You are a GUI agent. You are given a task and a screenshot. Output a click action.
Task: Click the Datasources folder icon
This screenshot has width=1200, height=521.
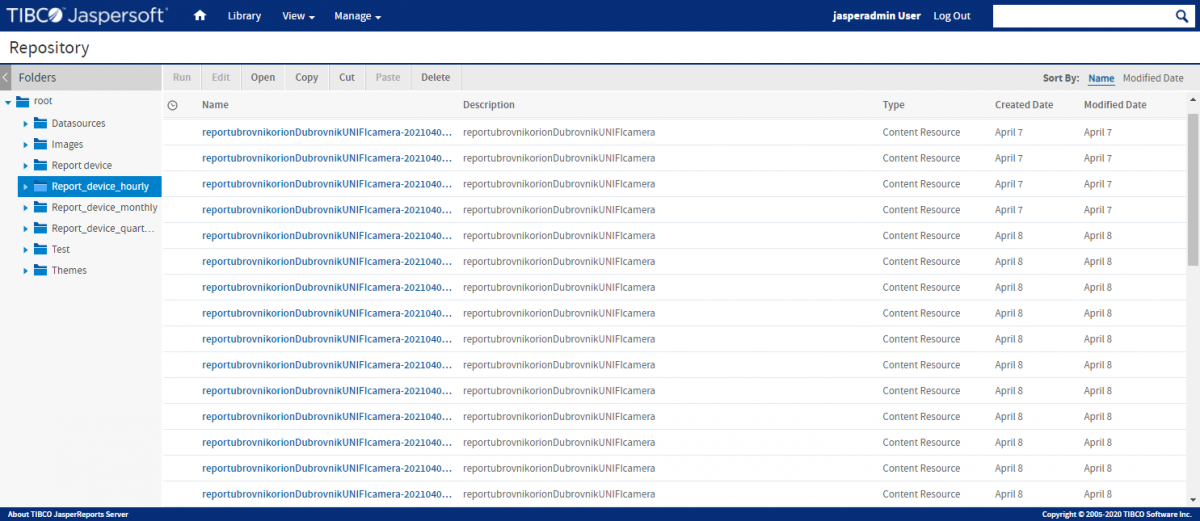(41, 123)
